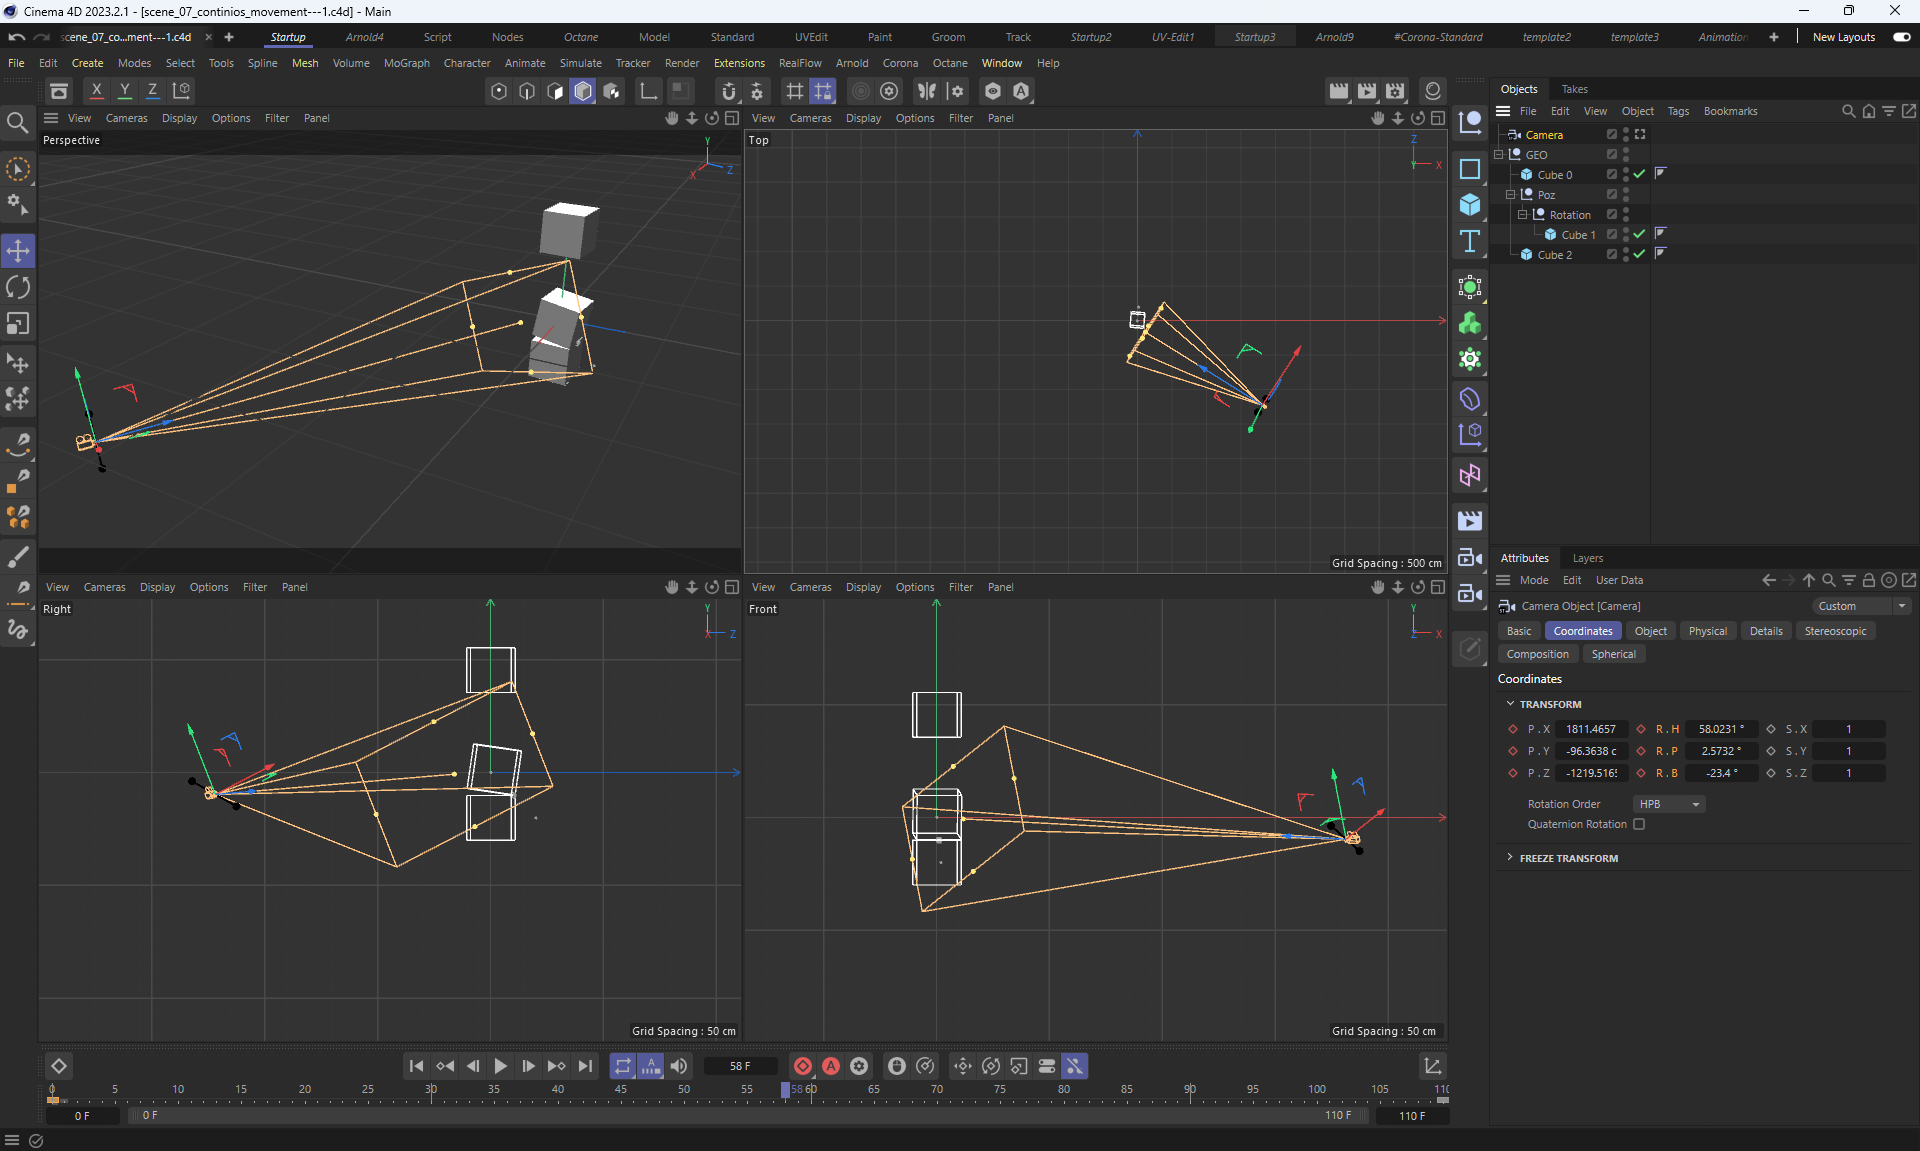Go to start of animation
This screenshot has width=1920, height=1151.
tap(416, 1066)
